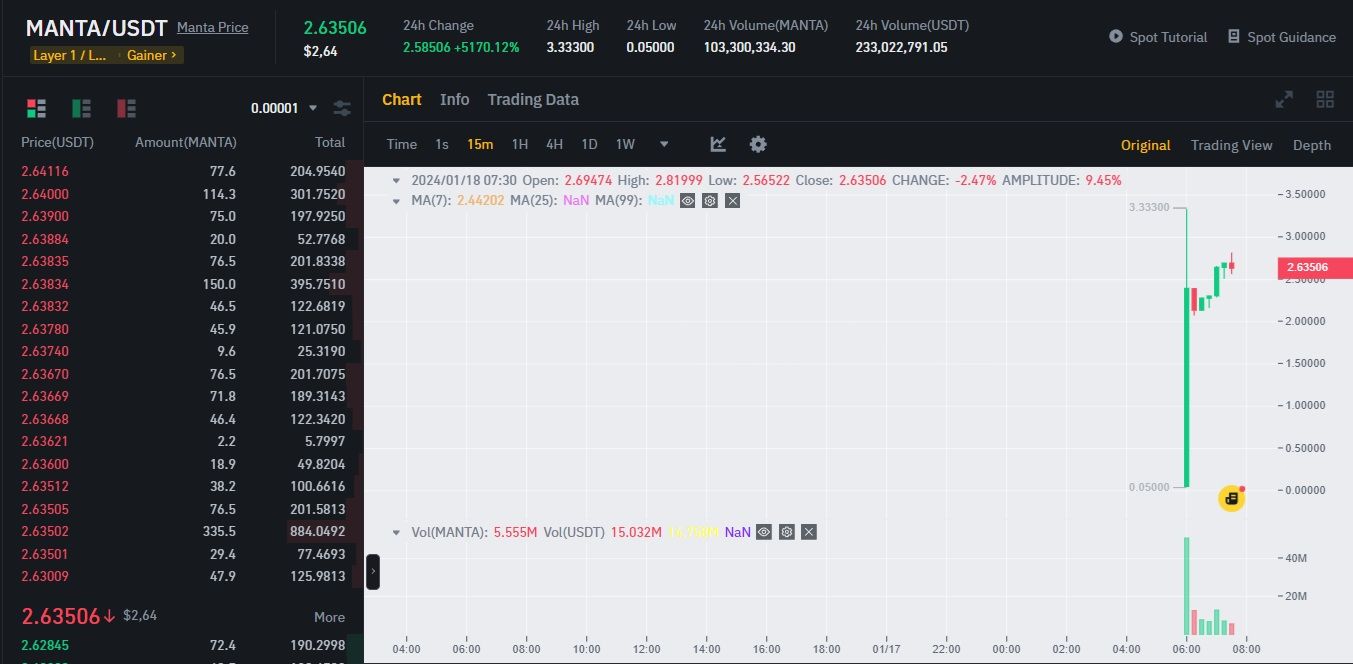Show buy orders only view icon
The image size is (1353, 664).
(82, 108)
